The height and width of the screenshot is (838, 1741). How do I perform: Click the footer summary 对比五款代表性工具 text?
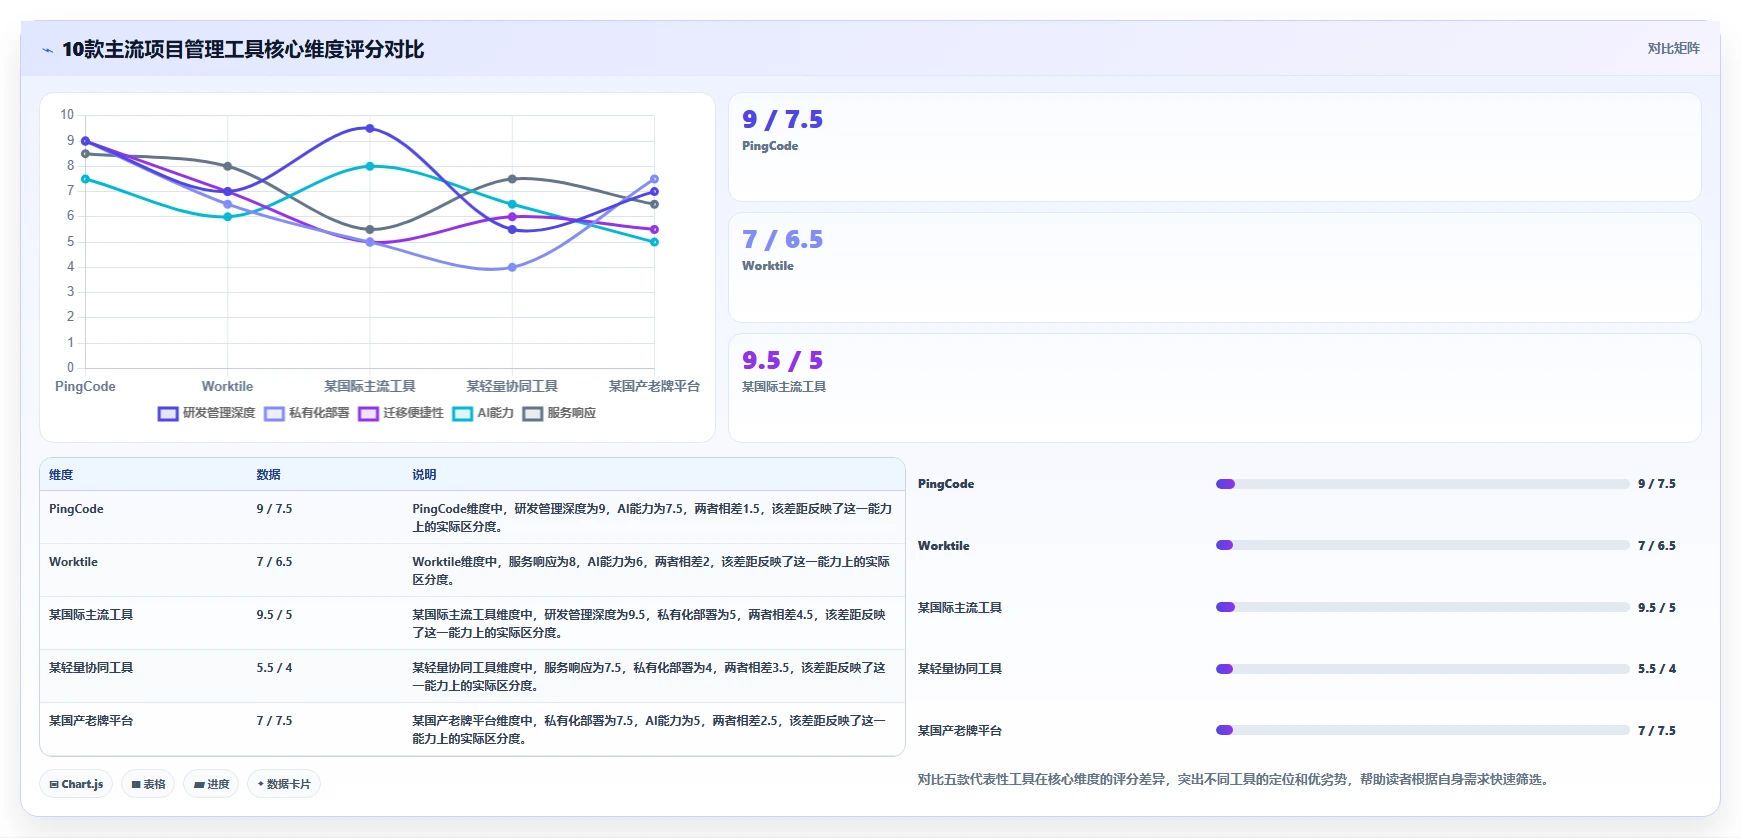tap(1234, 779)
